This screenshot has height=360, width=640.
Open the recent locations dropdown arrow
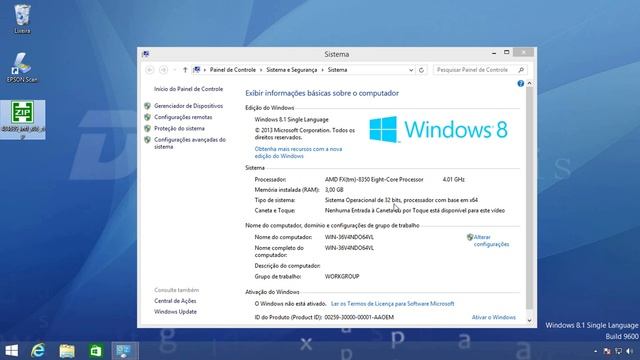(175, 70)
